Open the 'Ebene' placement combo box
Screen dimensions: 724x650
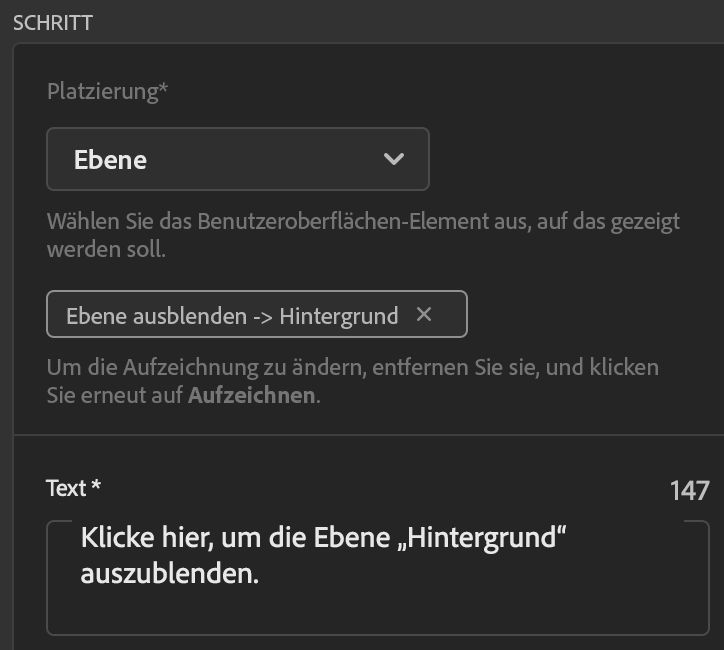coord(238,159)
